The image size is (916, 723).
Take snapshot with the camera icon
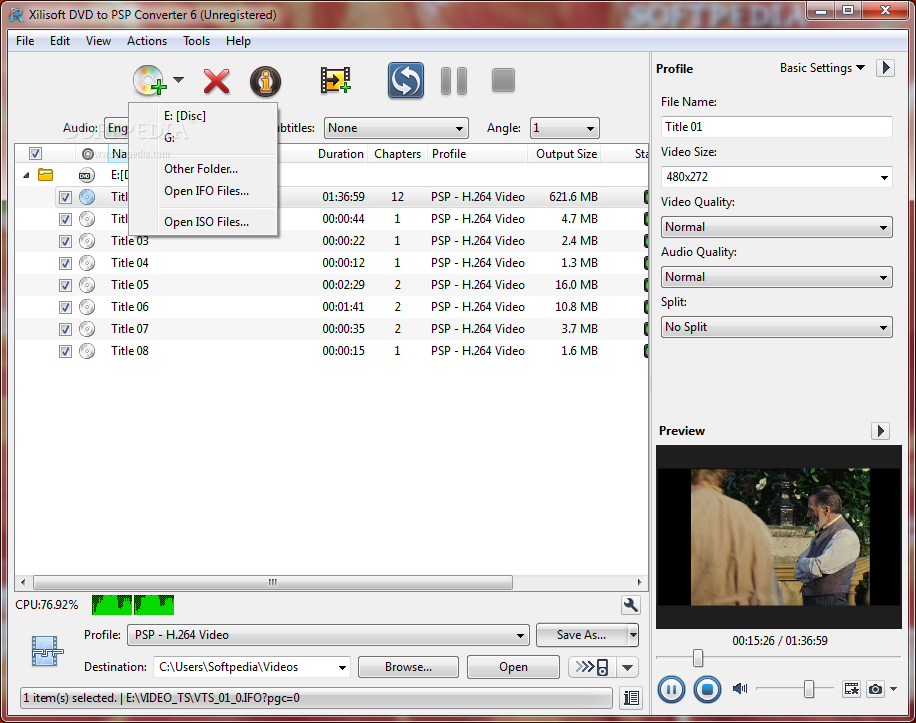(x=875, y=689)
